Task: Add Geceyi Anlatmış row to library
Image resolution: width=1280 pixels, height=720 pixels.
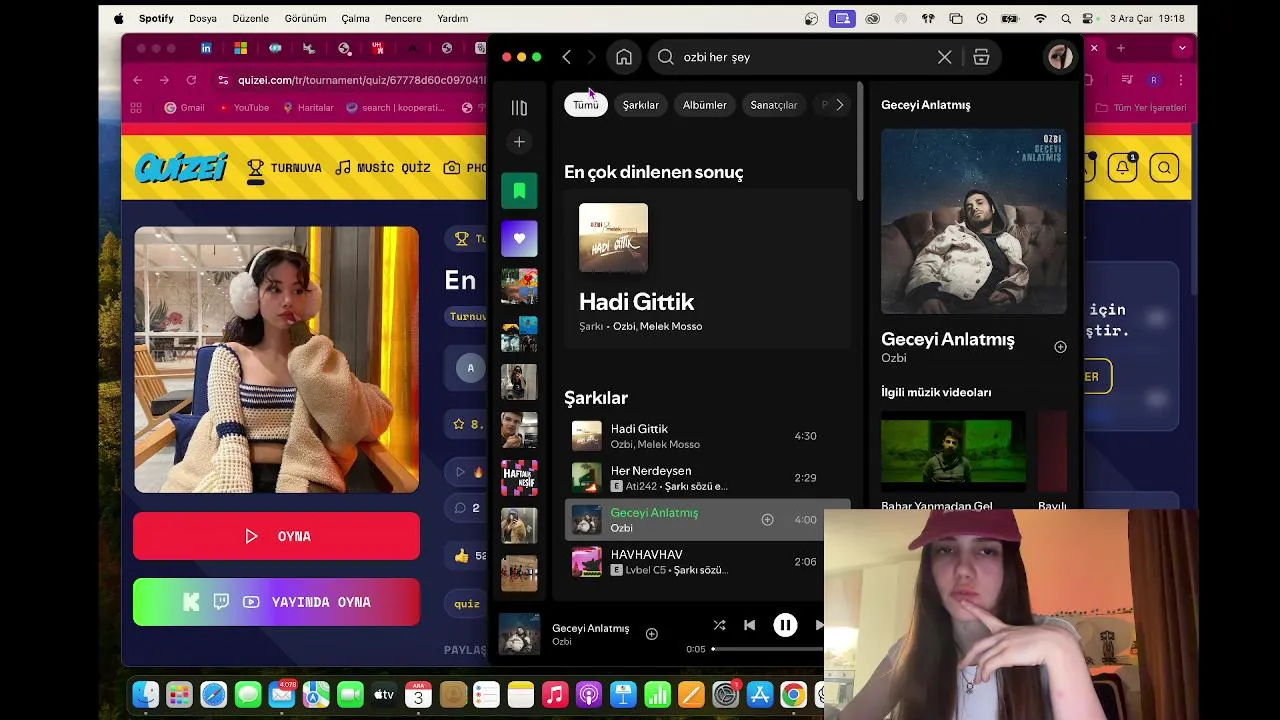Action: [767, 519]
